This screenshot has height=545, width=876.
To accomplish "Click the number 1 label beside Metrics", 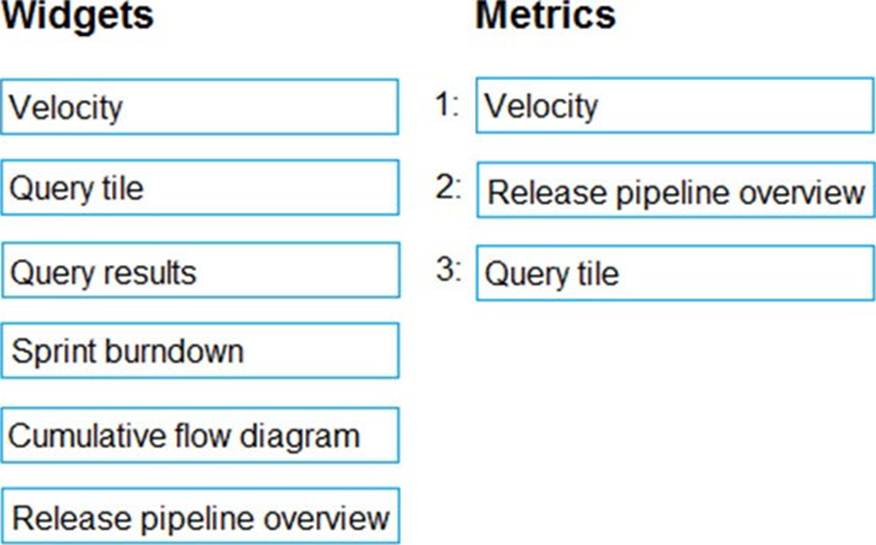I will click(x=446, y=105).
